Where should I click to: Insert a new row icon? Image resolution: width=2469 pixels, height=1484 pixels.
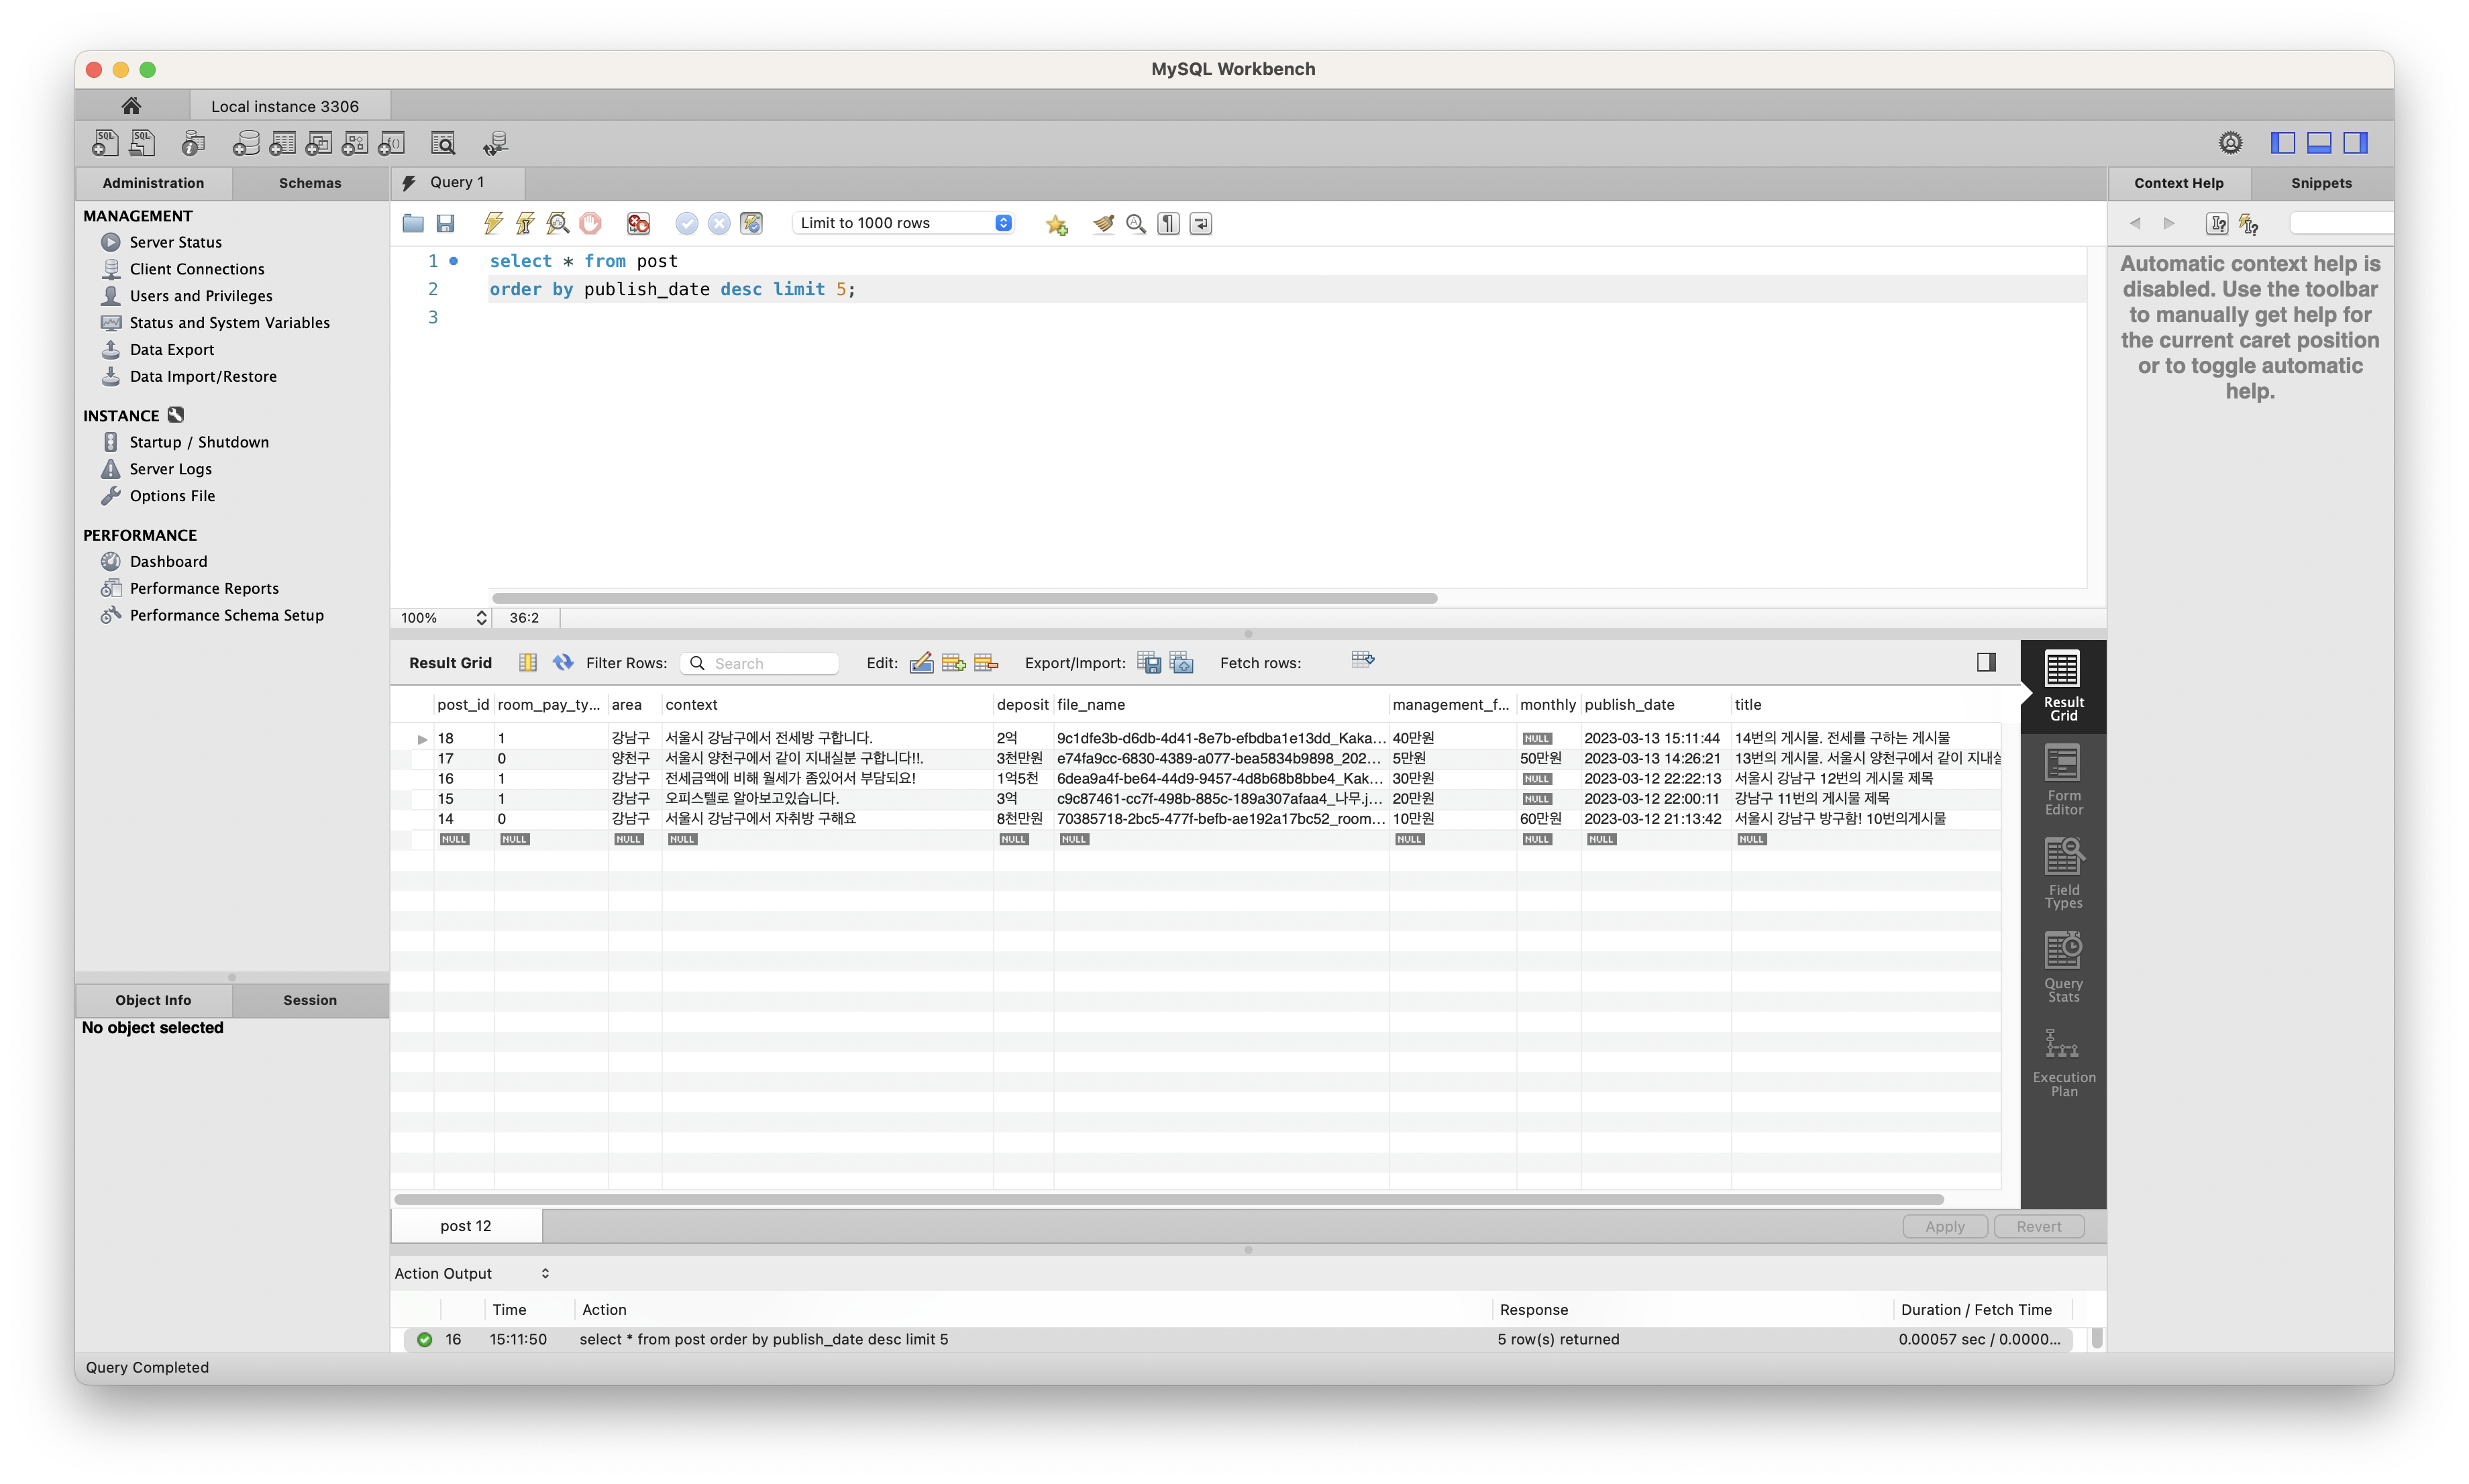point(953,663)
